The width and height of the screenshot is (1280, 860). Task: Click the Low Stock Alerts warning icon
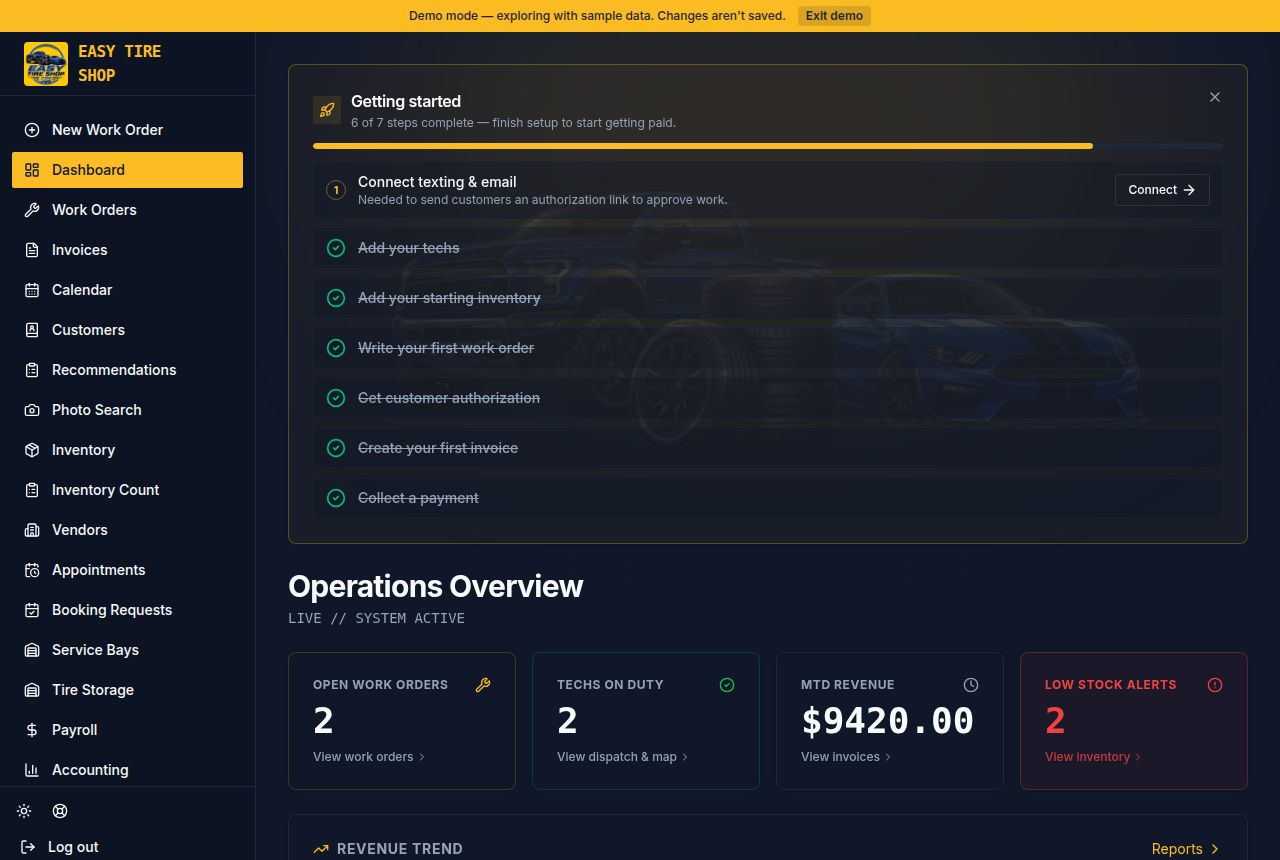(1215, 685)
